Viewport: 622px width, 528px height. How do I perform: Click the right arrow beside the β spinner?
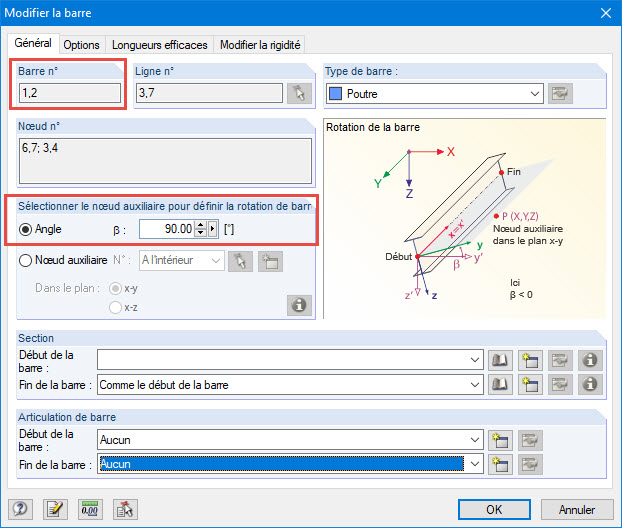[213, 229]
